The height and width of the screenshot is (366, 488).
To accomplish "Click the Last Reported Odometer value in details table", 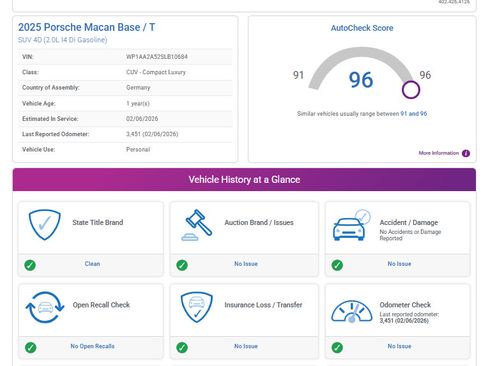I will [152, 134].
